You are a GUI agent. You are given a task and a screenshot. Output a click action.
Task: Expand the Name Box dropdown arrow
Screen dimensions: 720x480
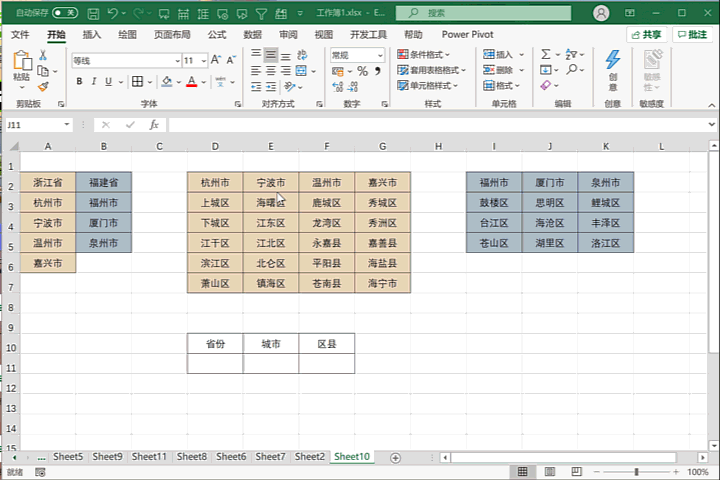67,124
